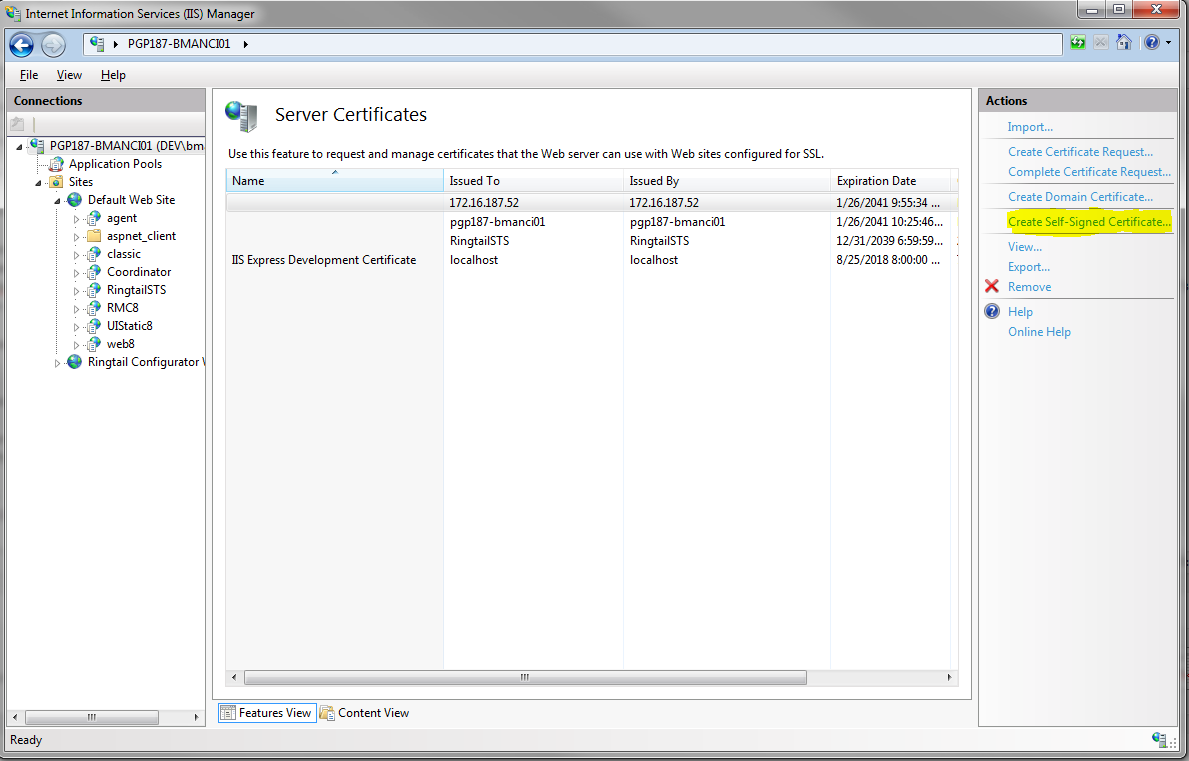The width and height of the screenshot is (1189, 761).
Task: Click the Connections pane horizontal scrollbar thumb
Action: click(92, 717)
